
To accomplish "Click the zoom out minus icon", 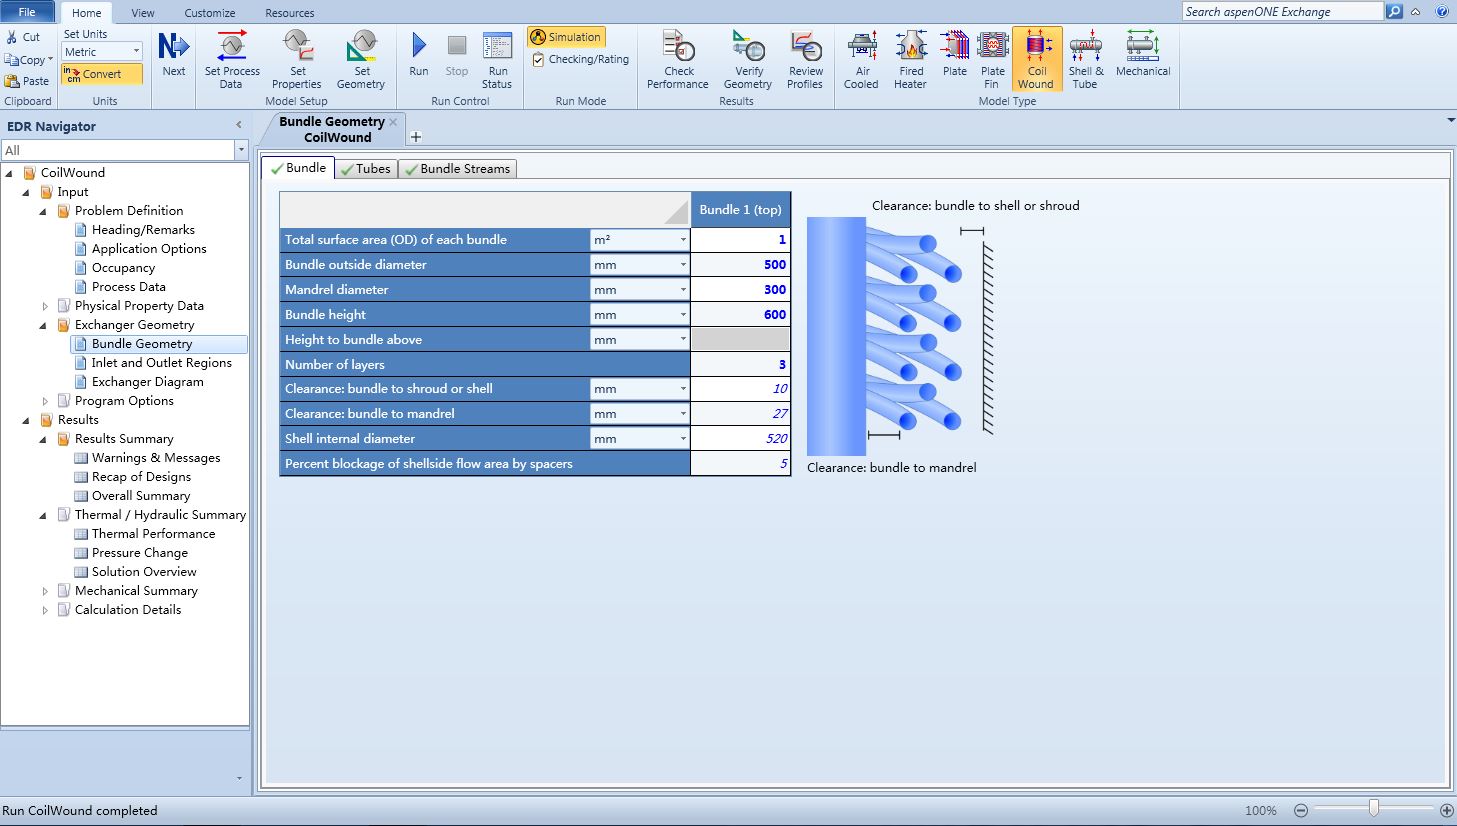I will 1301,810.
